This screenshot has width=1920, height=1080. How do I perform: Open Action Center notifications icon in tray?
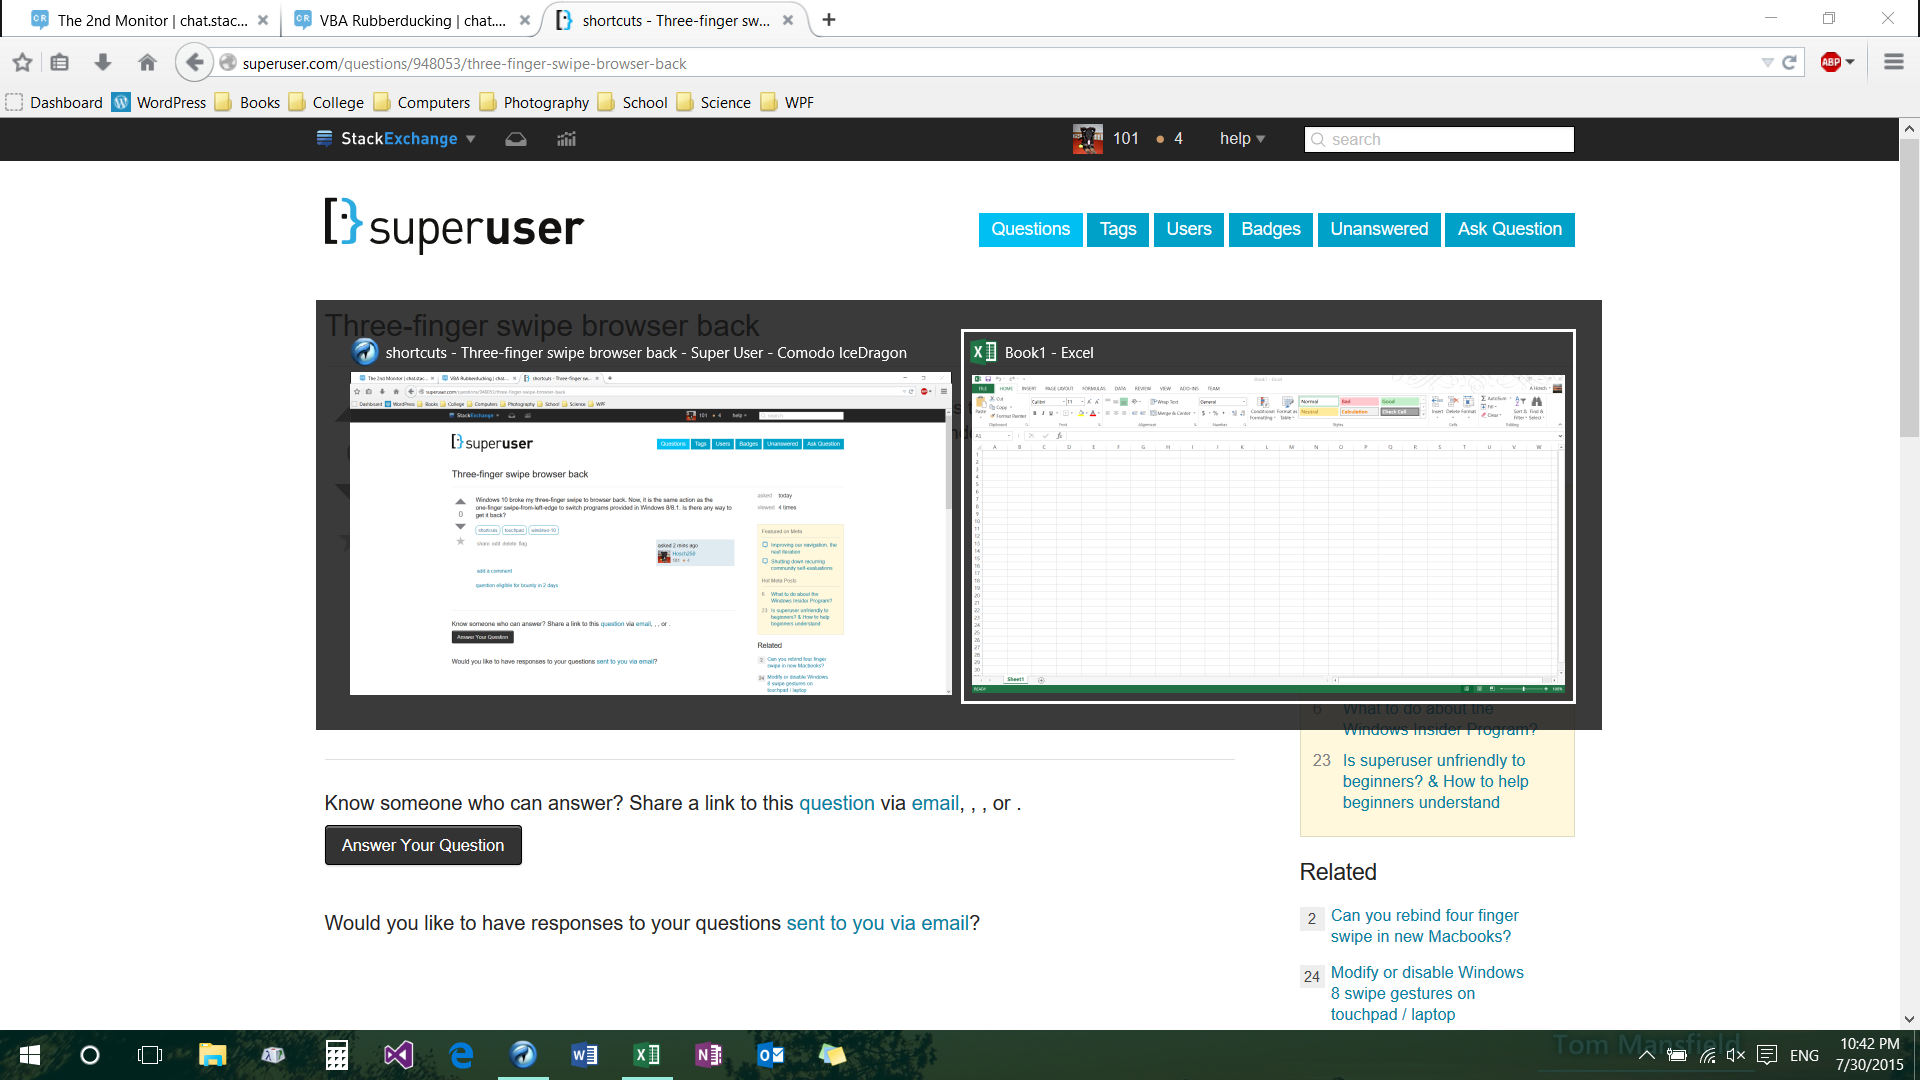pyautogui.click(x=1767, y=1055)
